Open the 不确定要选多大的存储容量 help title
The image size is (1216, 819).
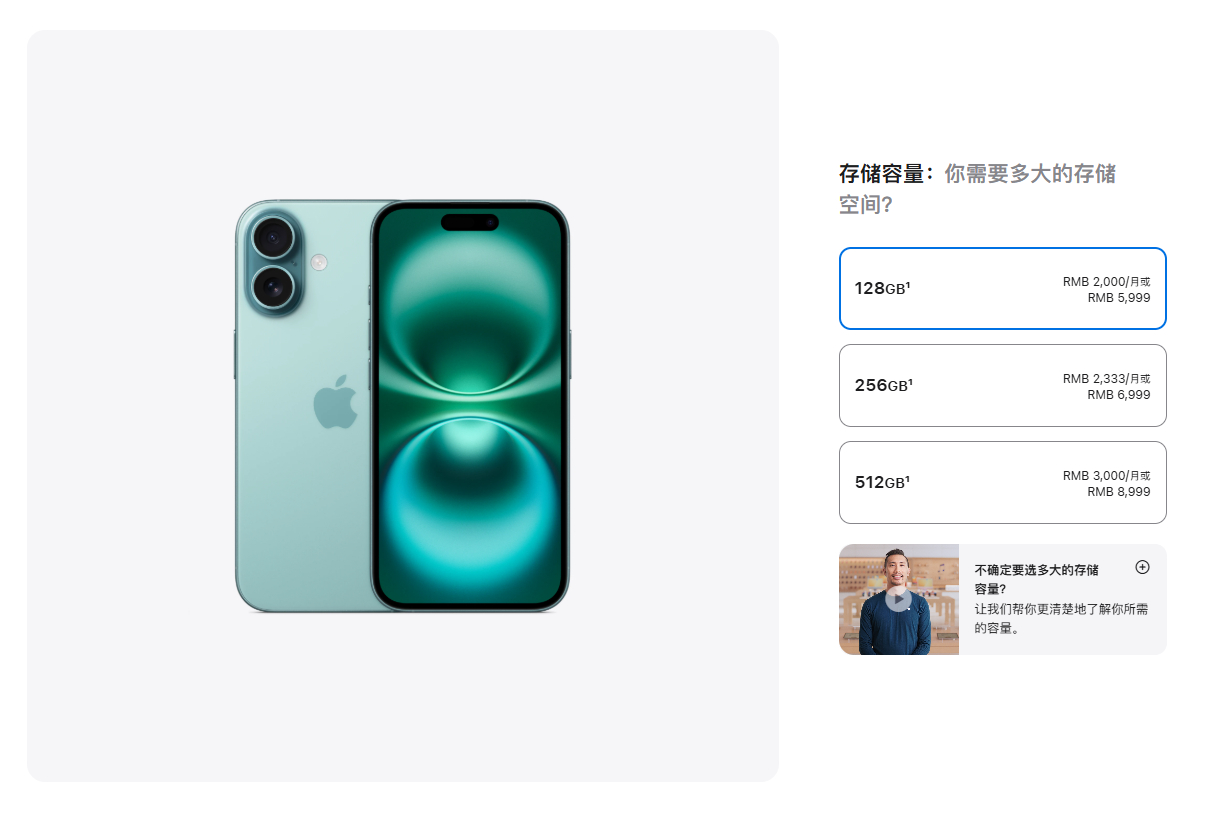(x=1036, y=579)
